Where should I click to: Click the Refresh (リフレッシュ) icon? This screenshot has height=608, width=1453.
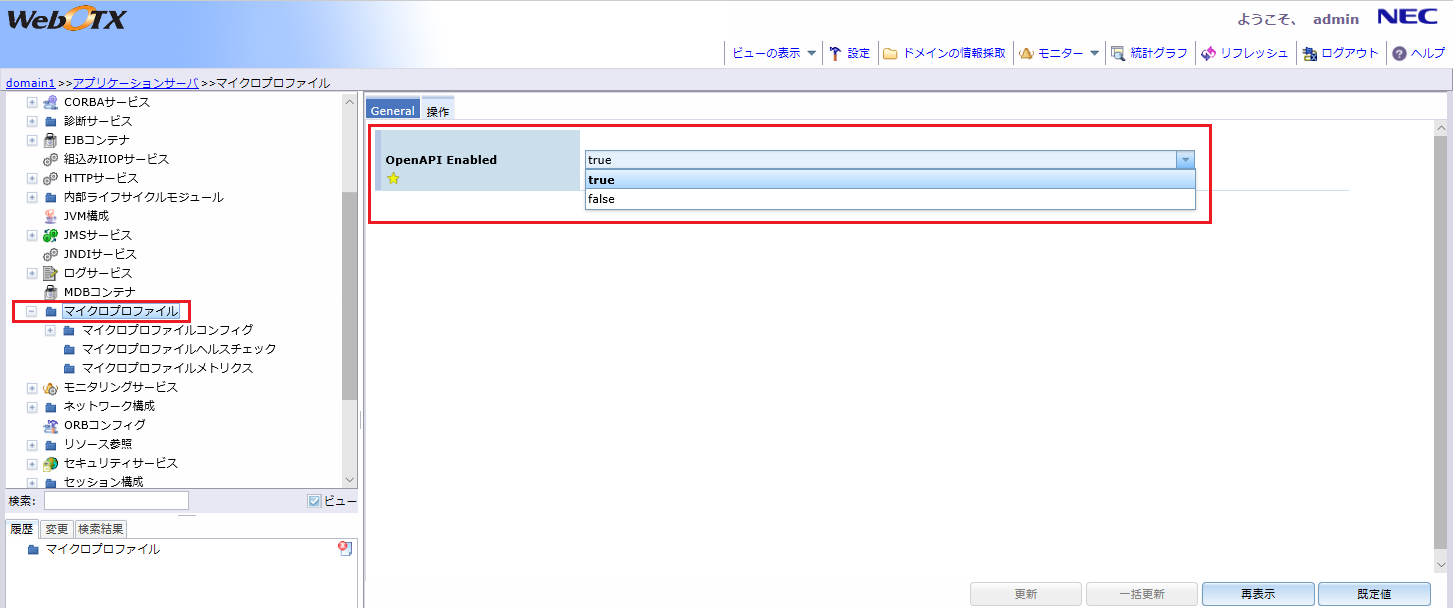1208,53
